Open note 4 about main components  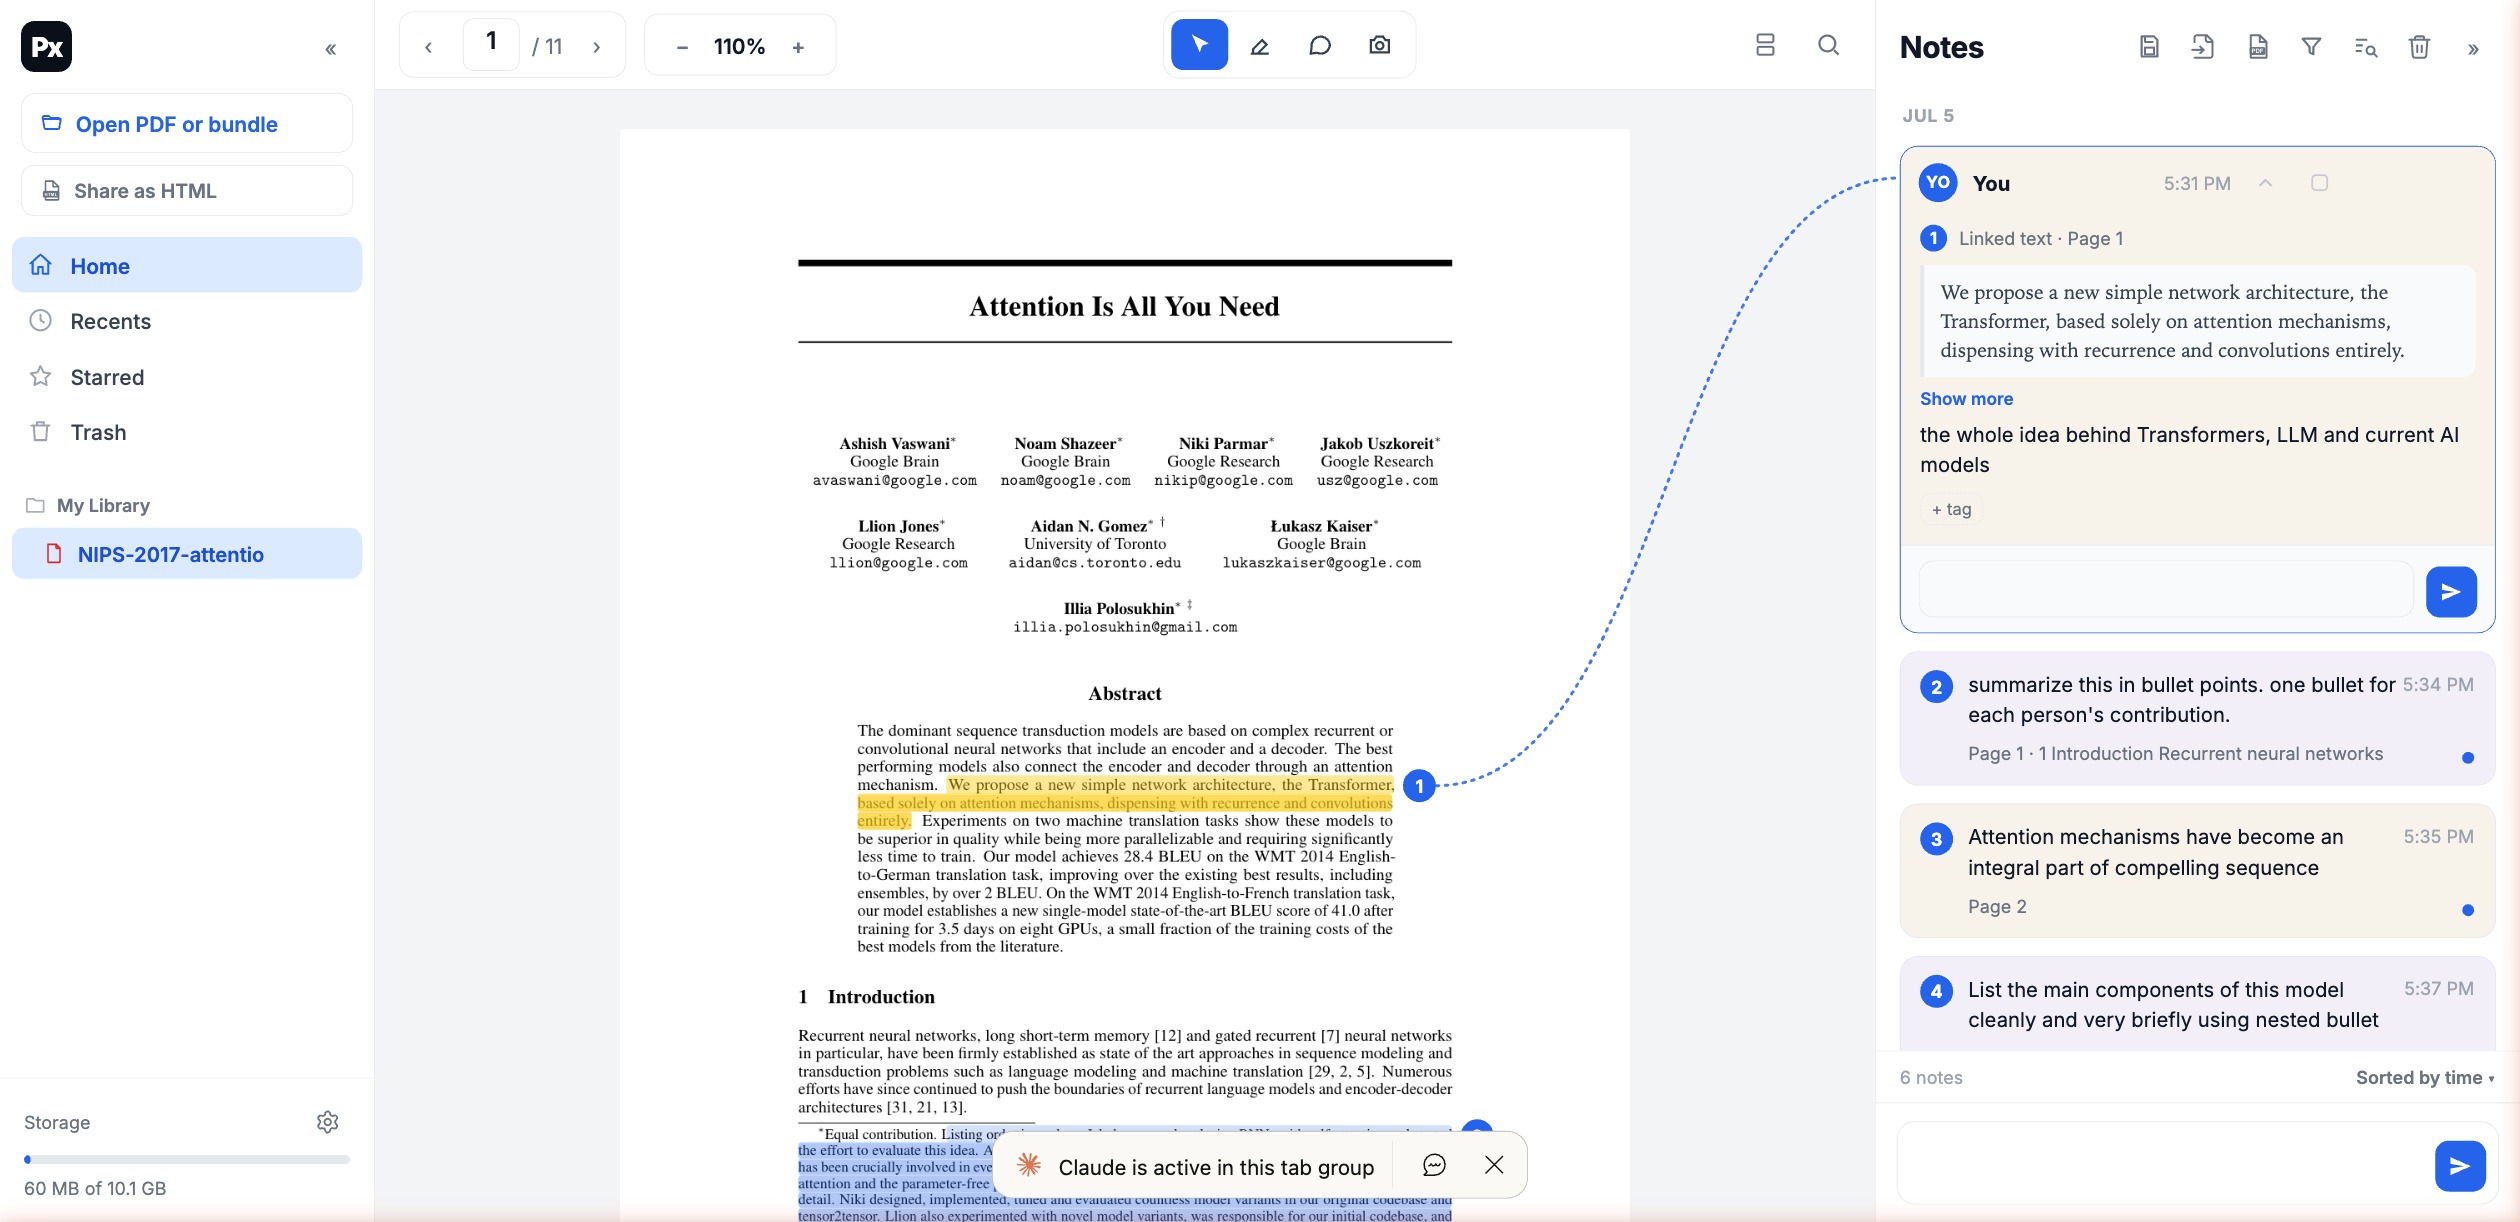pos(2197,1004)
